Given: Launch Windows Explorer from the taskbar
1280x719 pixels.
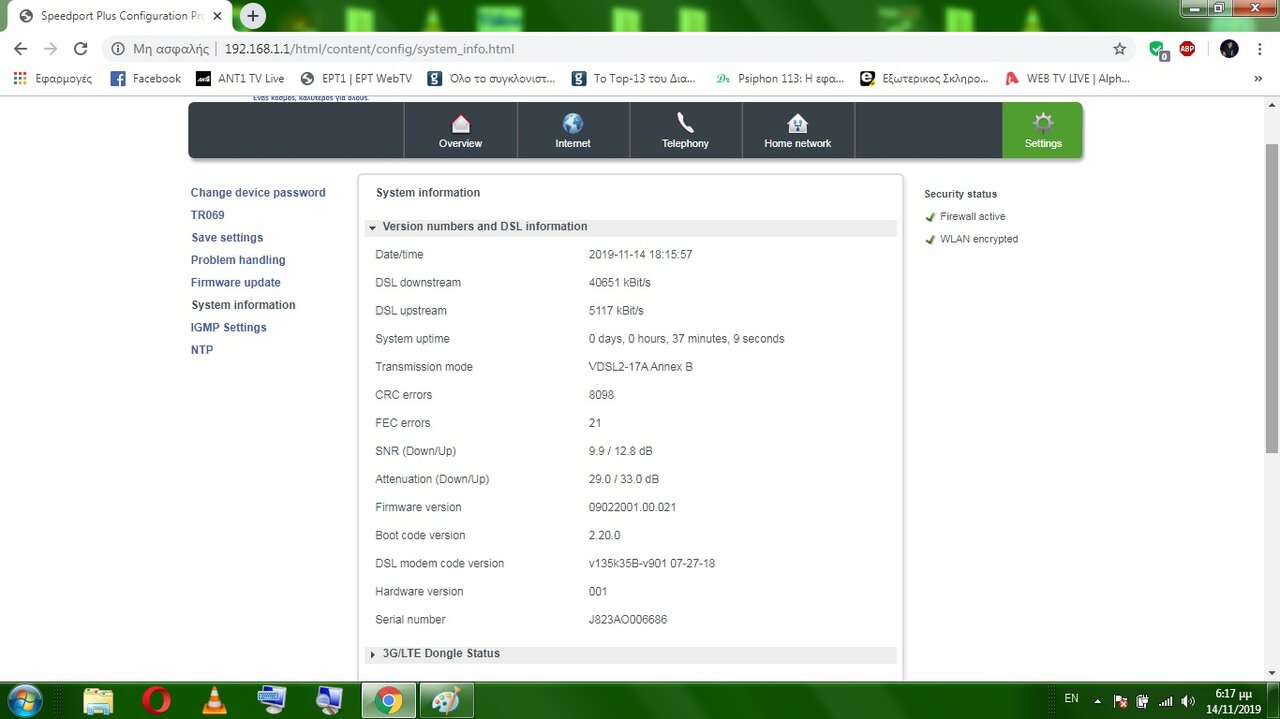Looking at the screenshot, I should (x=98, y=700).
